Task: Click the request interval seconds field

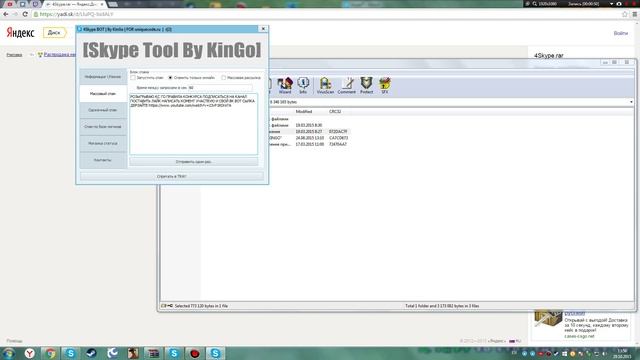Action: point(220,88)
